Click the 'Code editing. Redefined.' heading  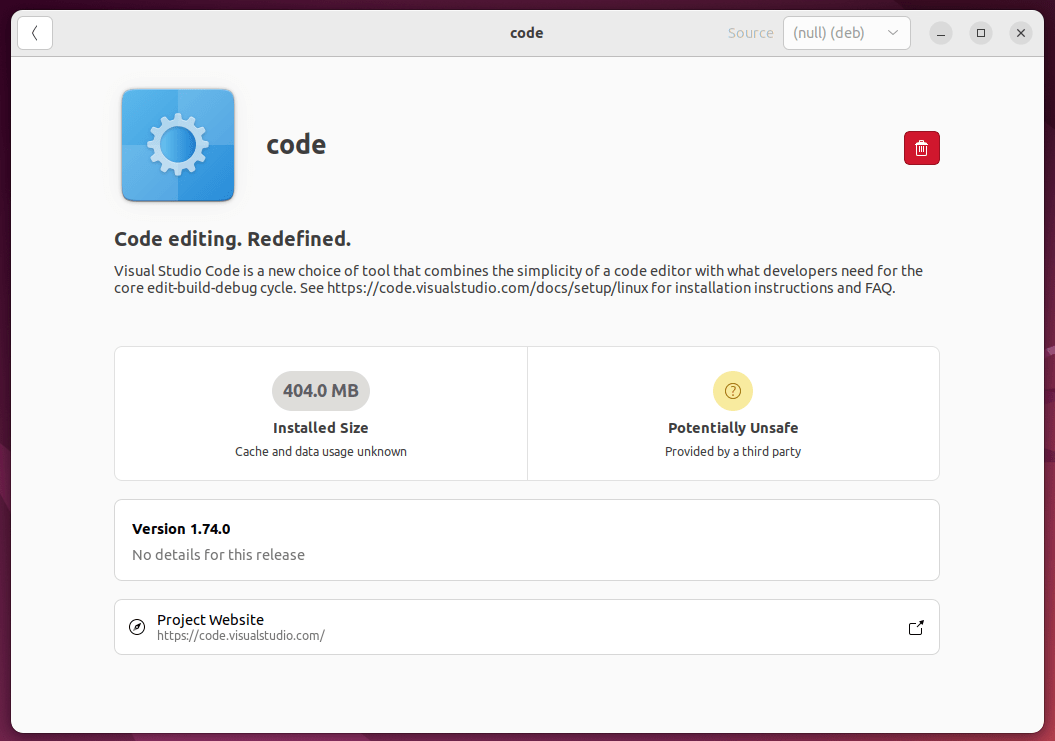(232, 239)
